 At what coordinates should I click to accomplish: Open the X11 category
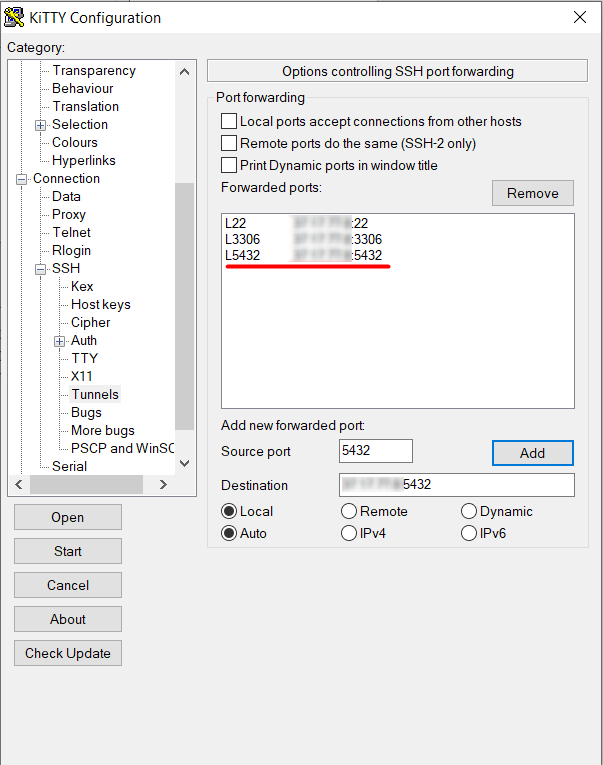tap(81, 377)
